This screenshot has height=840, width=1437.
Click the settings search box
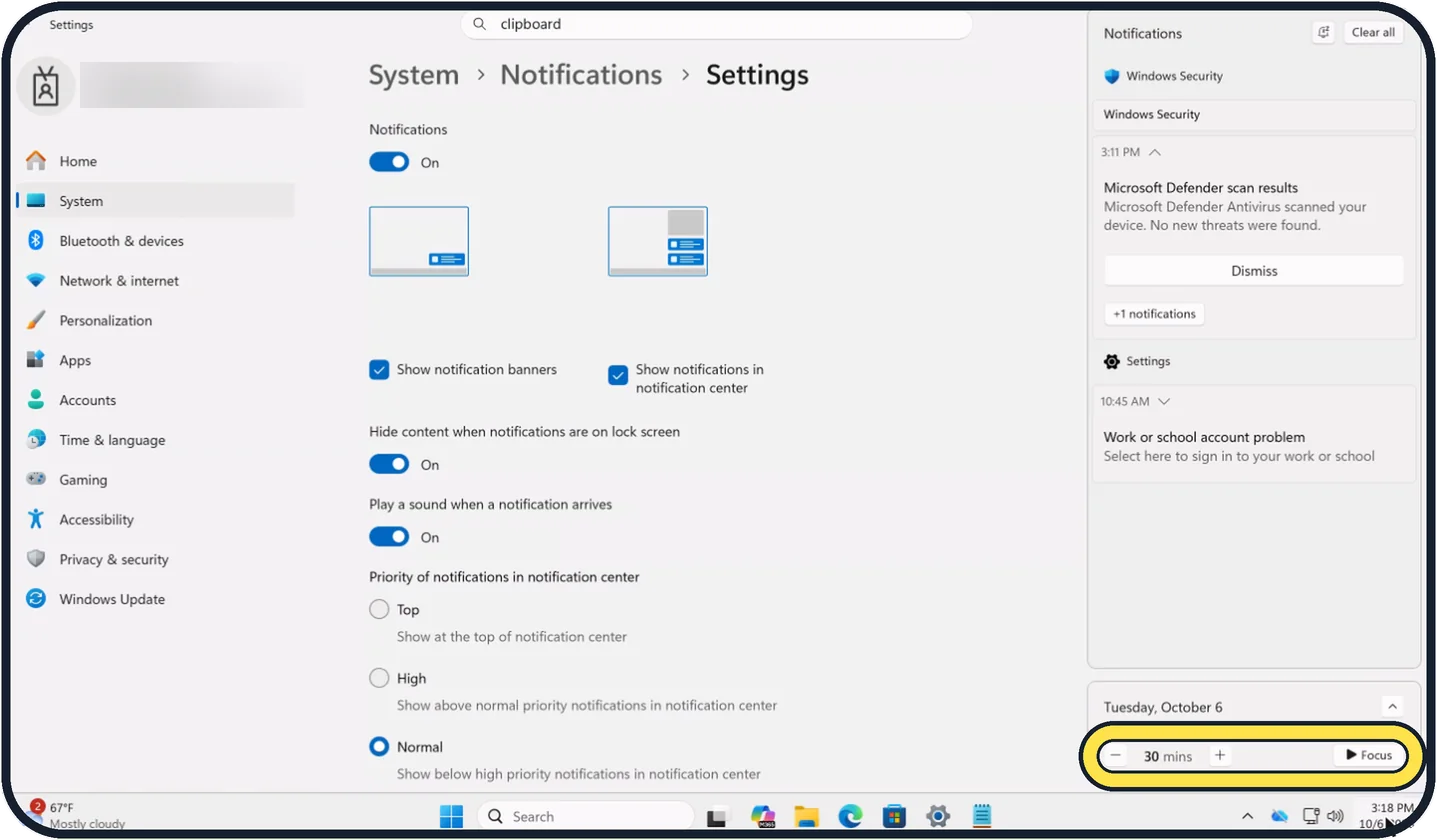[x=716, y=25]
